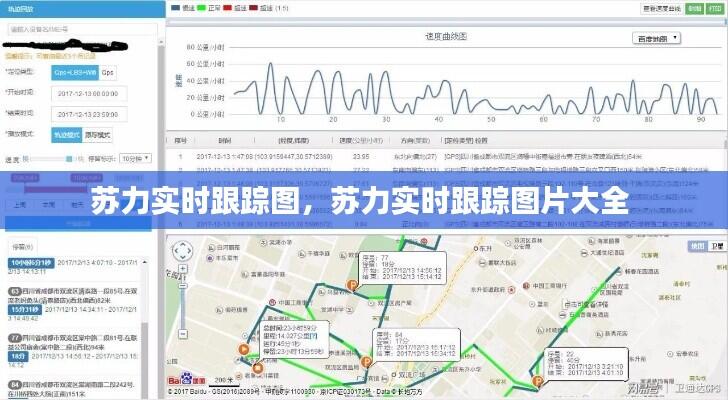Image resolution: width=728 pixels, height=400 pixels.
Task: Sort by the 序号 column header
Action: (181, 140)
